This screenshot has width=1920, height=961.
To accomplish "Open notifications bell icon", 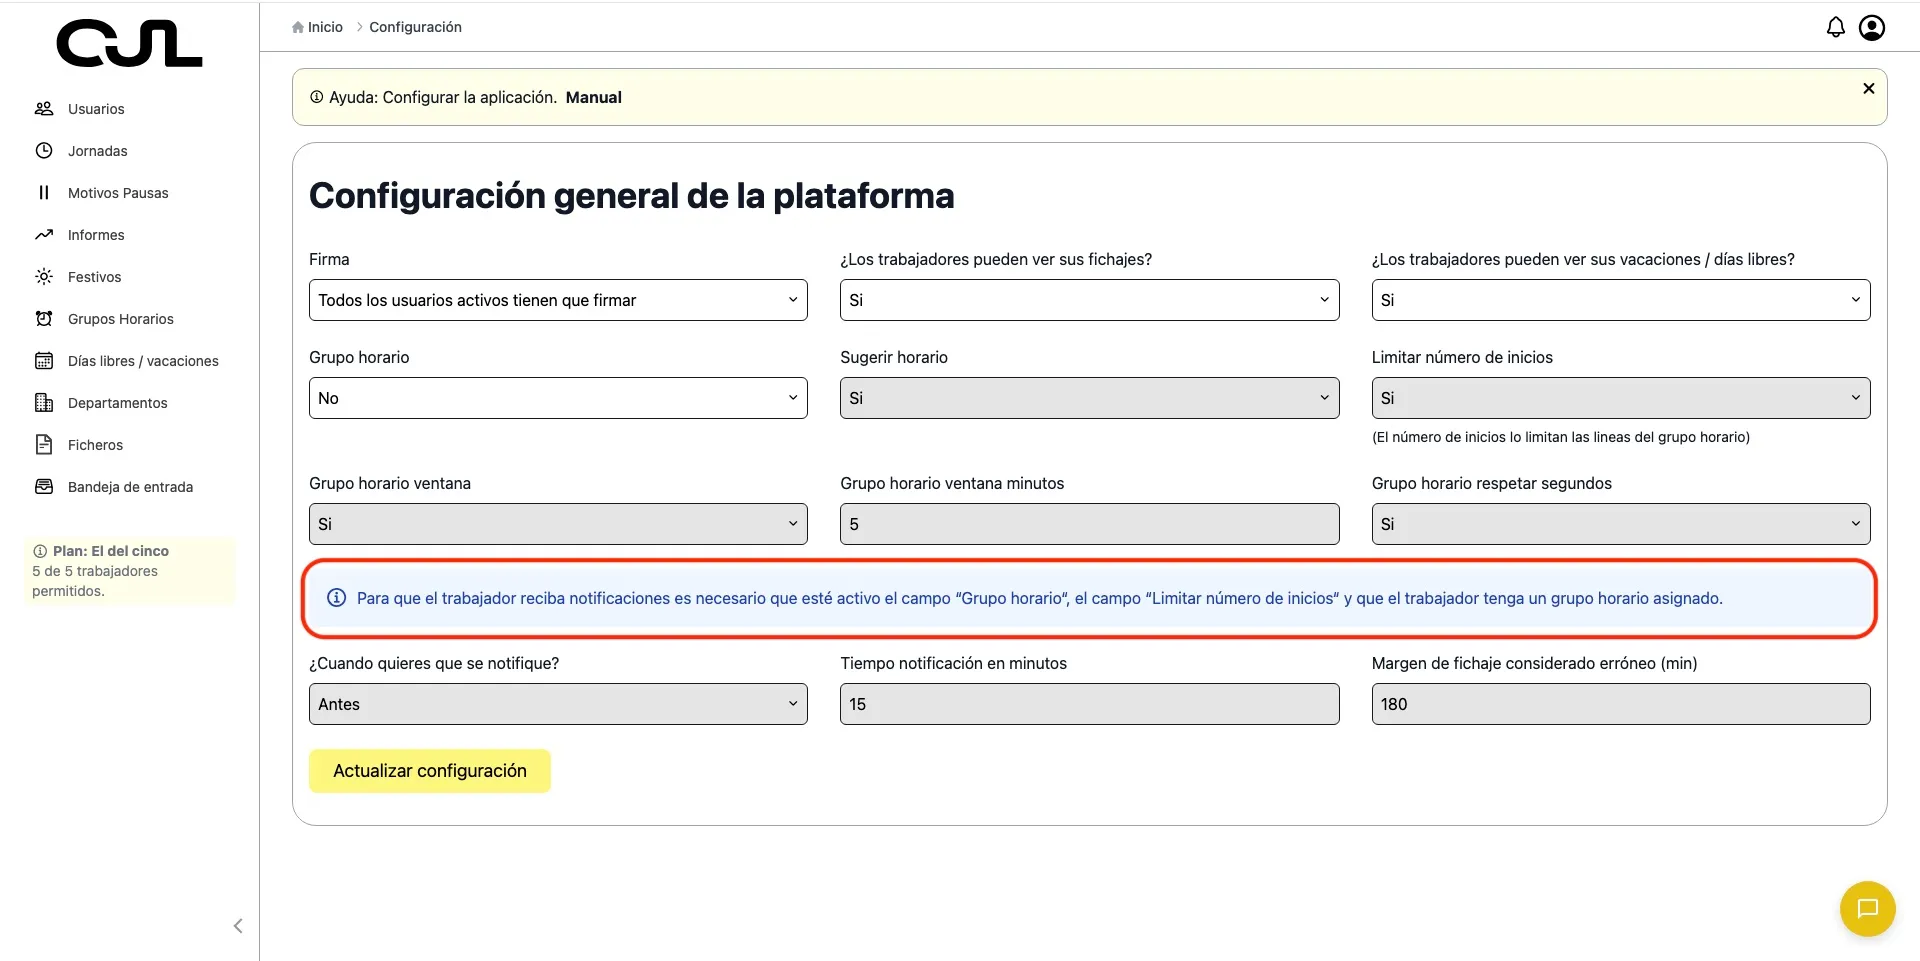I will click(x=1835, y=27).
